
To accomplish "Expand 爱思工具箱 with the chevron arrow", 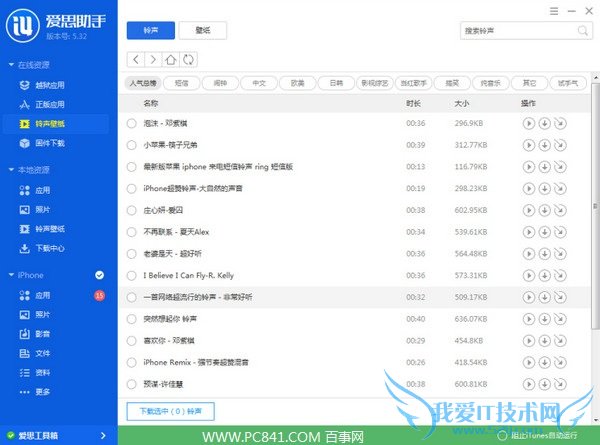I will [103, 435].
